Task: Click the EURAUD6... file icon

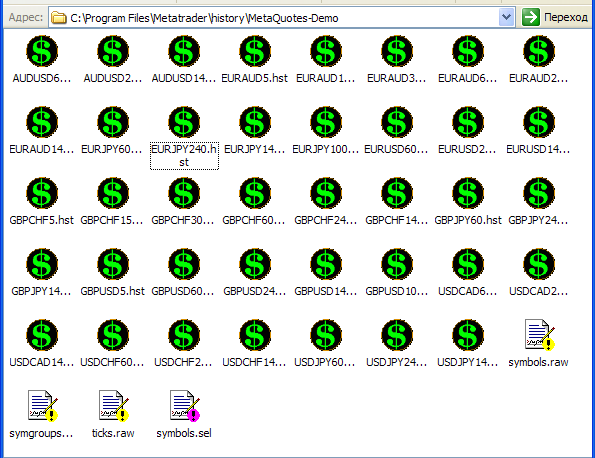Action: click(x=468, y=51)
